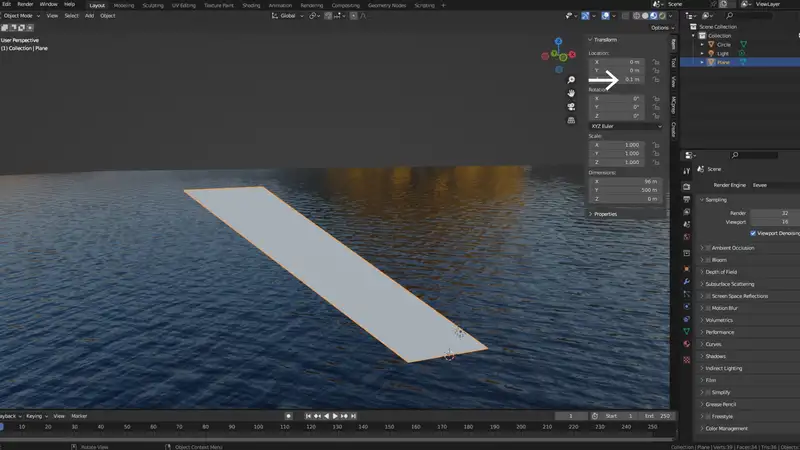Click the zoom magnifier icon in viewport

(x=571, y=79)
